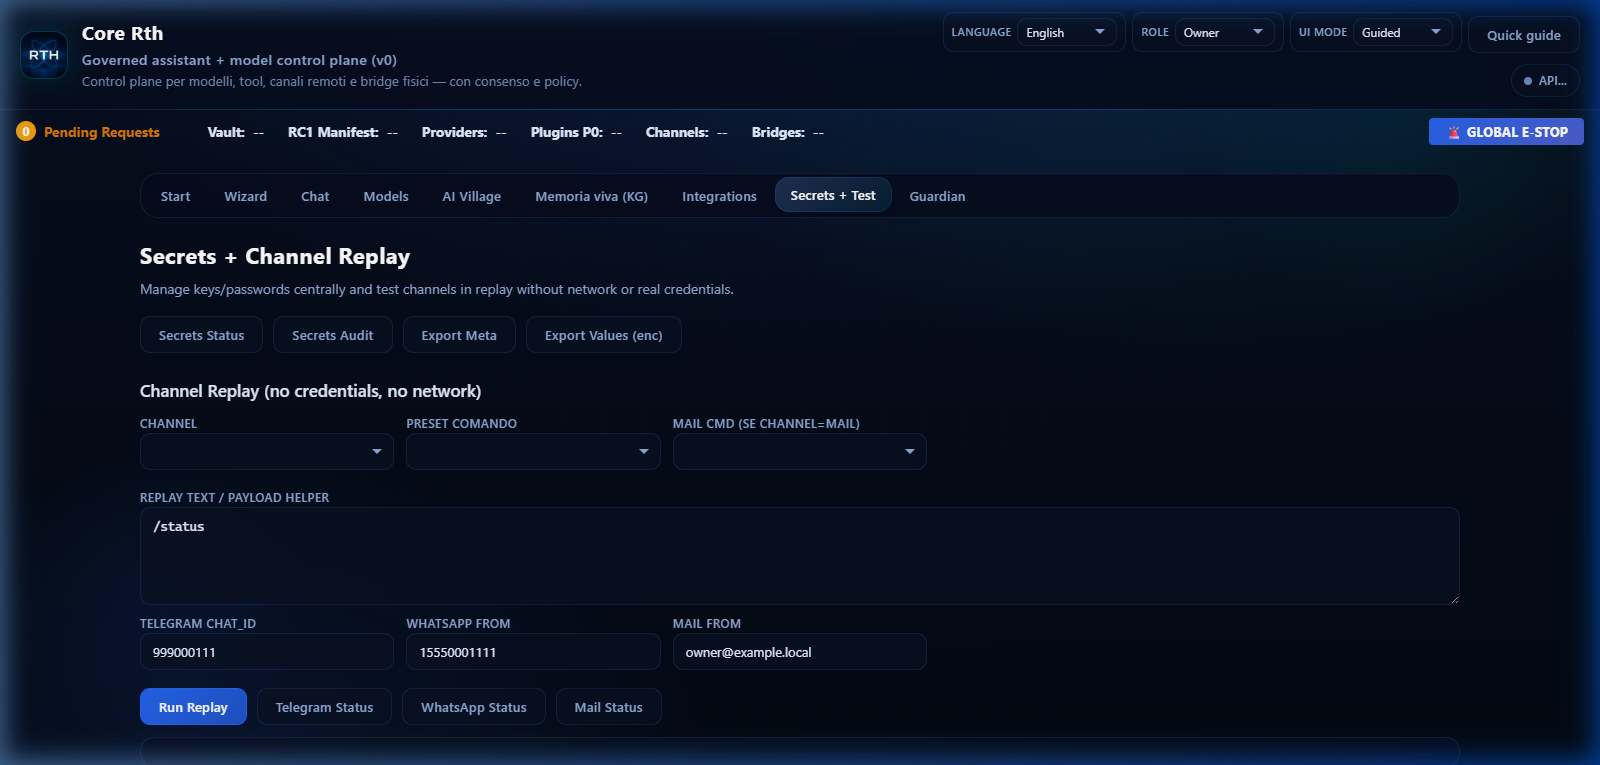The height and width of the screenshot is (765, 1600).
Task: Click the orange pending requests counter badge
Action: coord(26,132)
